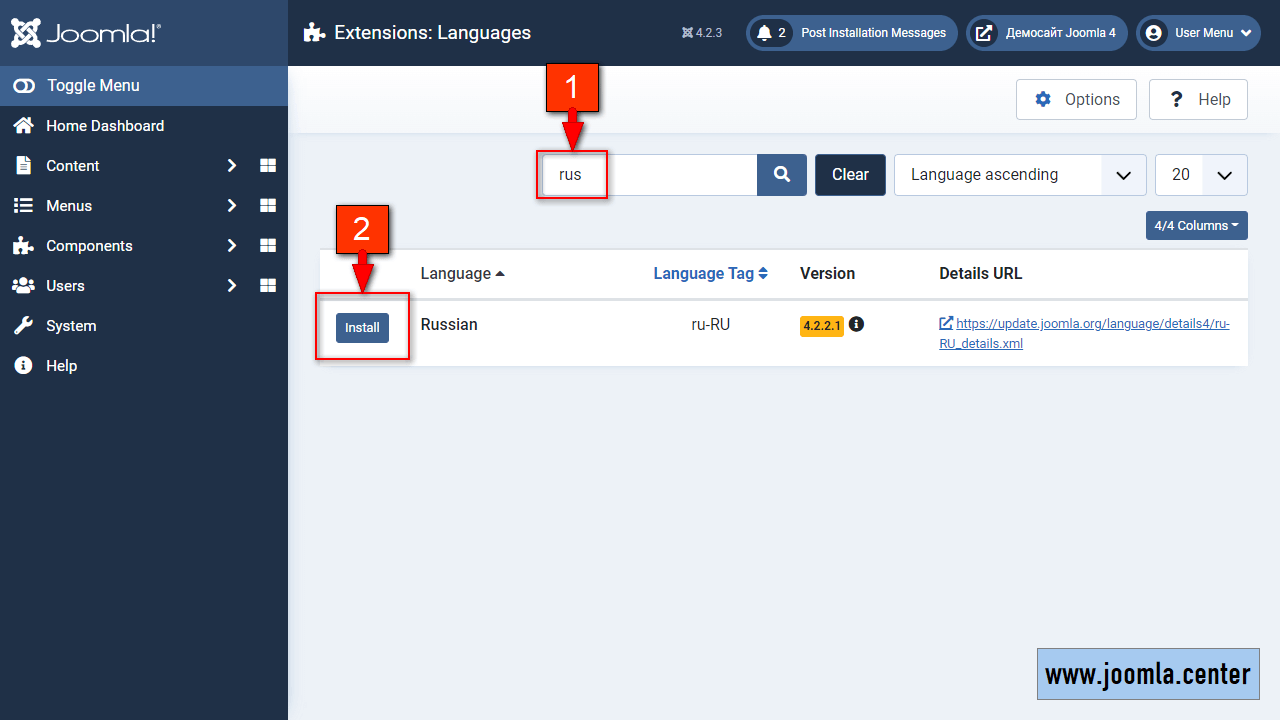Open the User Menu dropdown
The width and height of the screenshot is (1280, 720).
pos(1198,33)
